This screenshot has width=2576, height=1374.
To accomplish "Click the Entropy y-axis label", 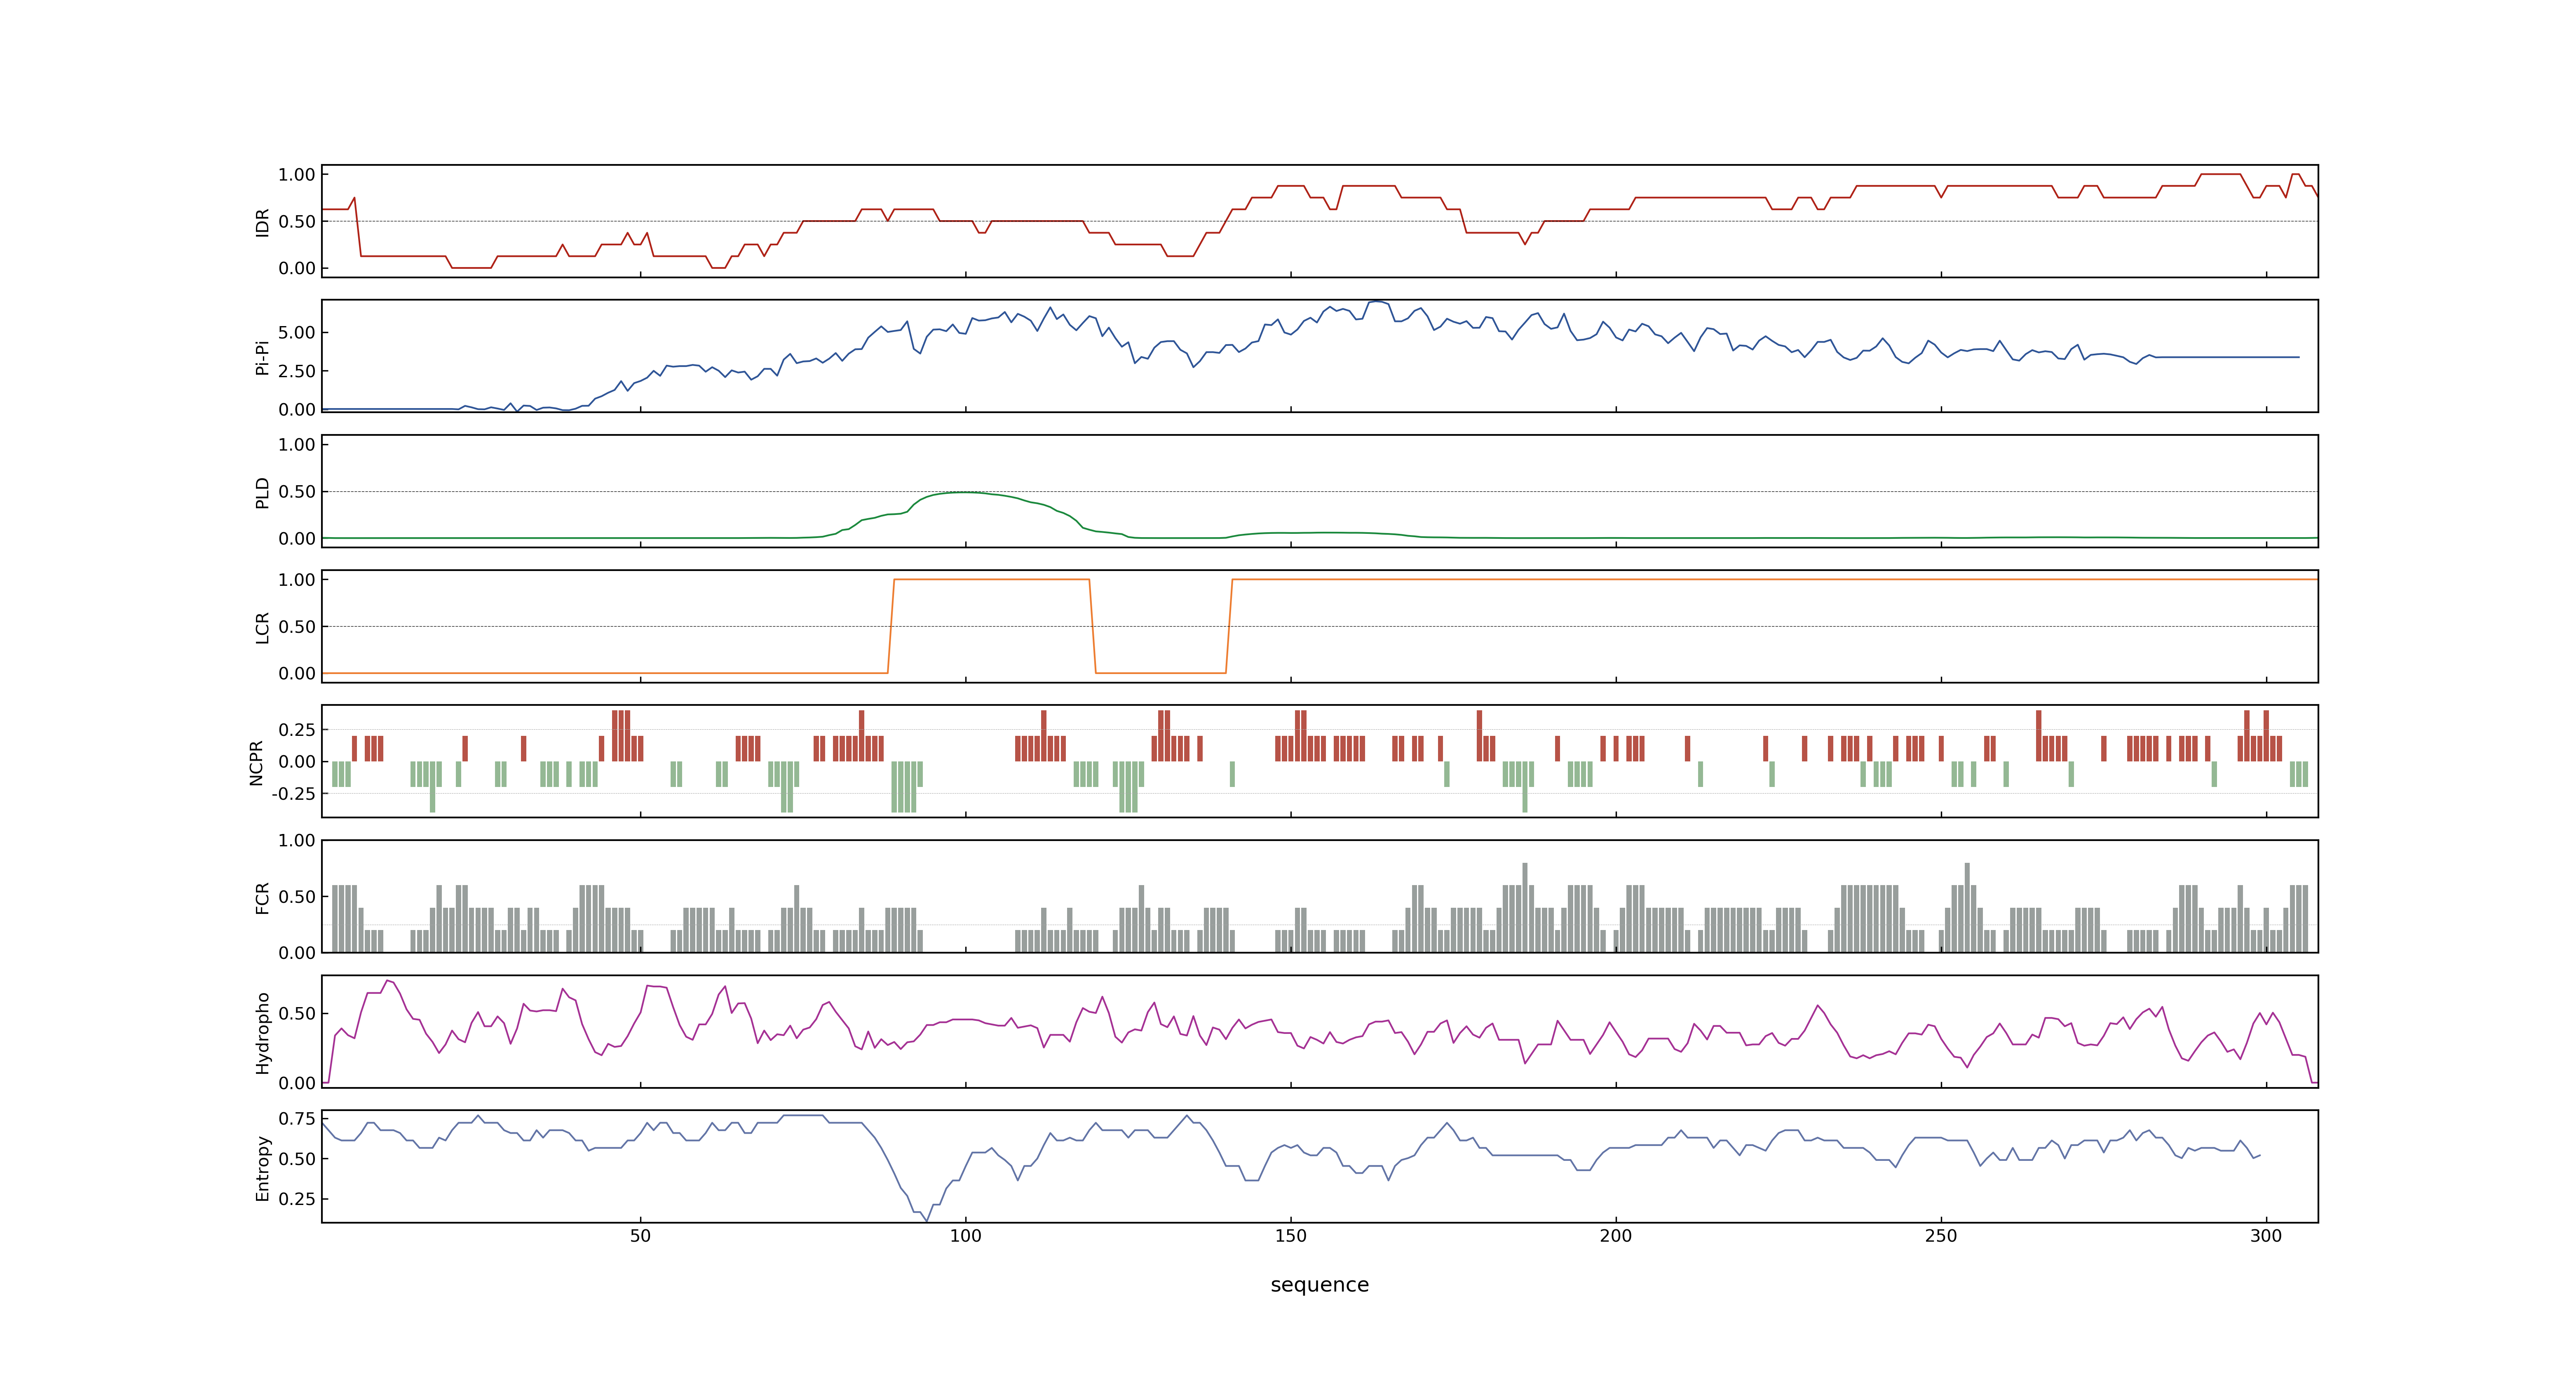I will (x=262, y=1167).
